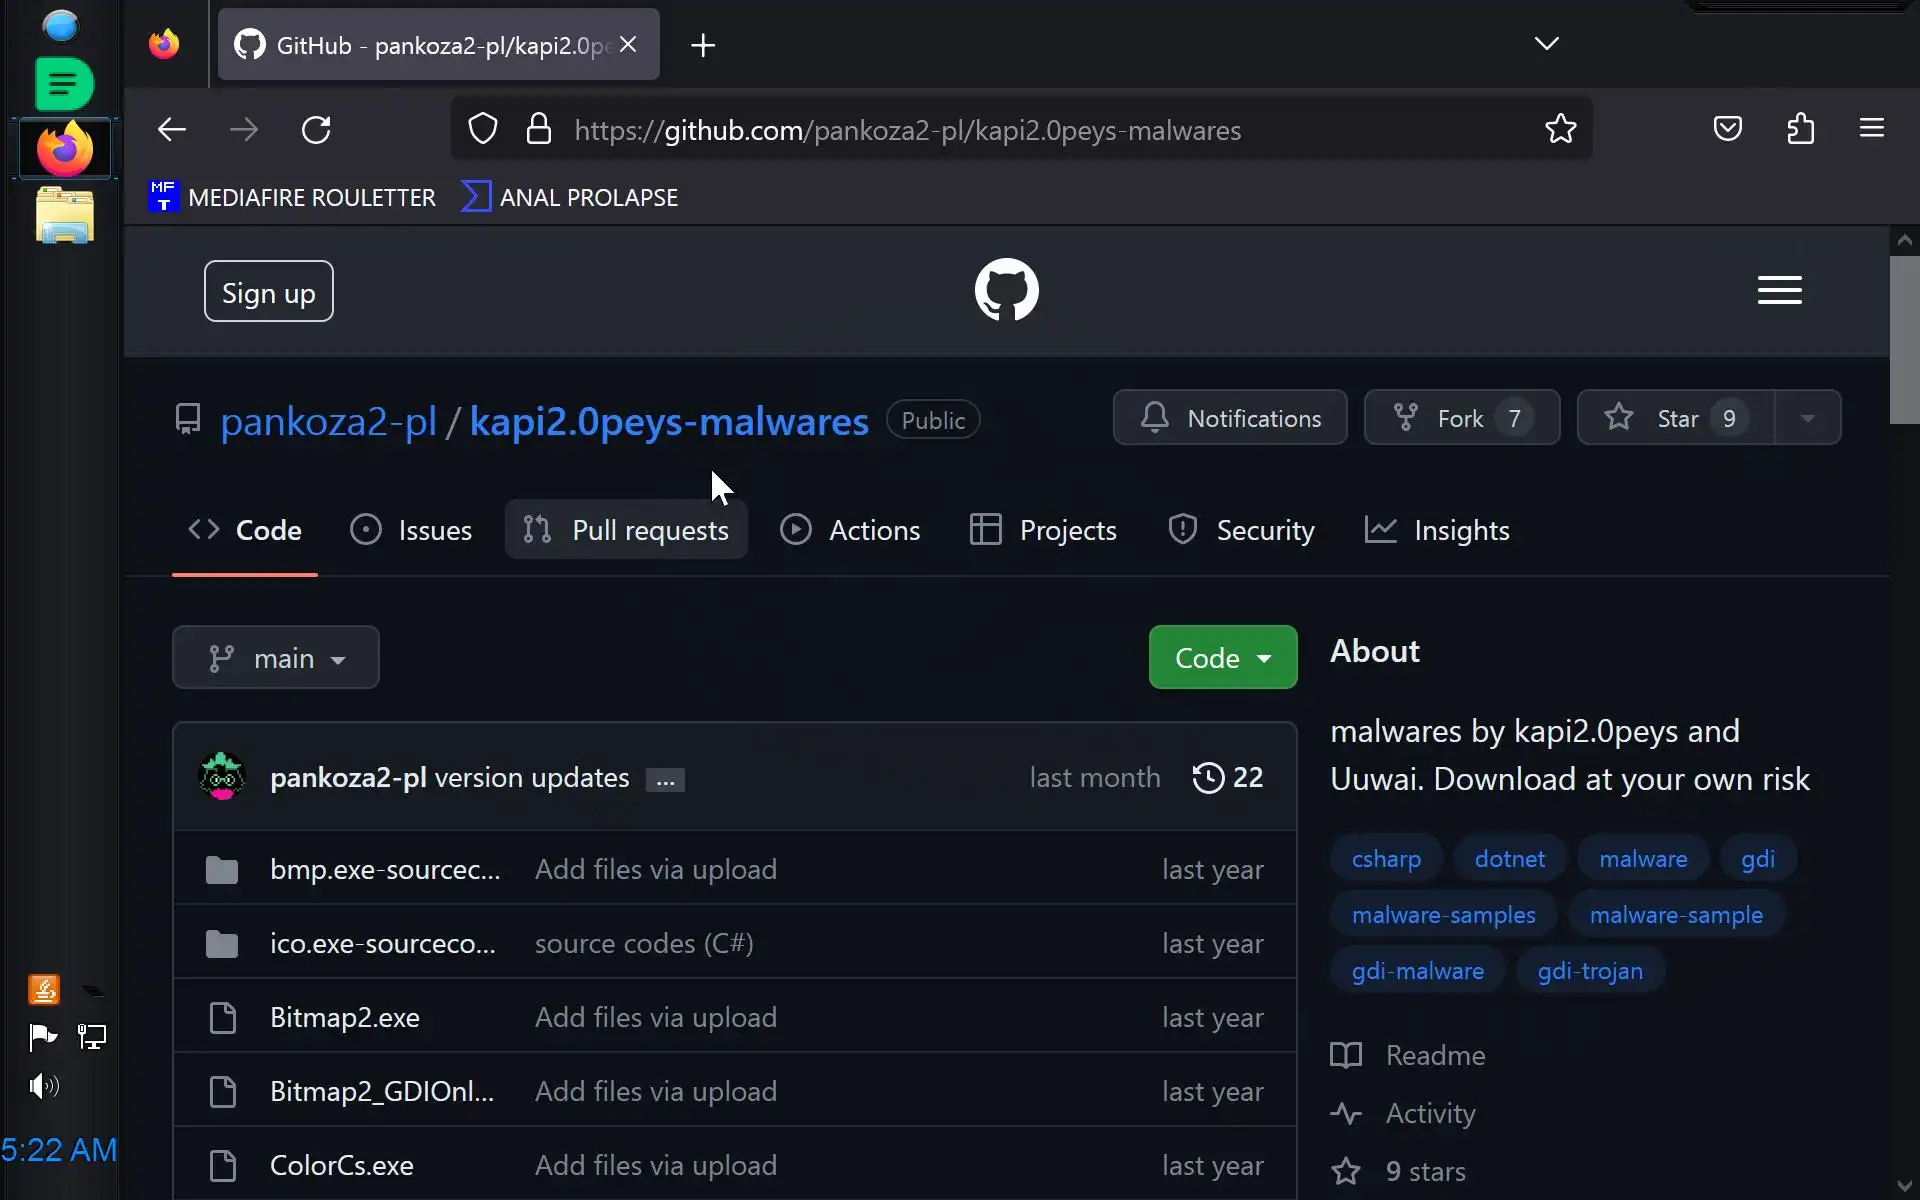The image size is (1920, 1200).
Task: Click the Sign up button
Action: (x=268, y=292)
